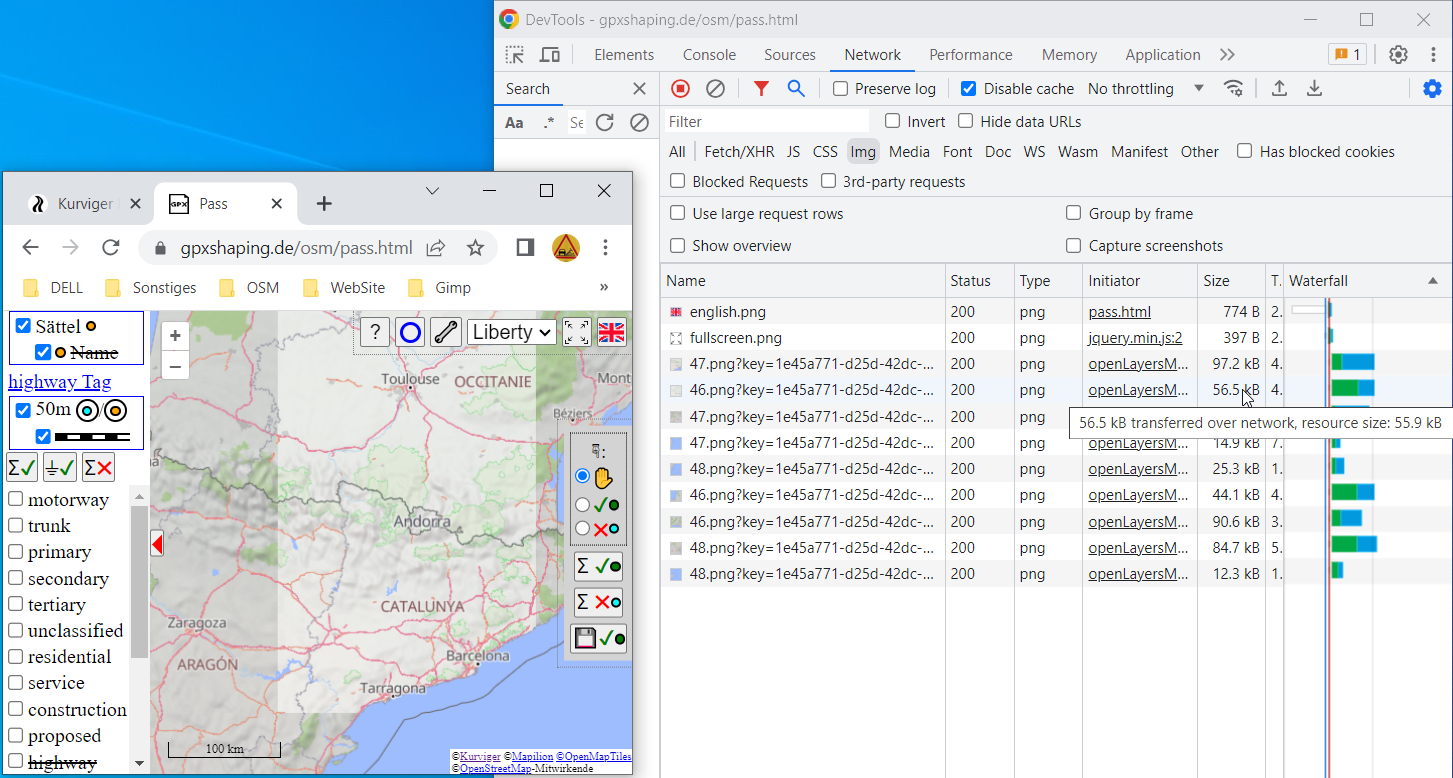This screenshot has height=778, width=1453.
Task: Open the Liberty map style dropdown
Action: click(512, 332)
